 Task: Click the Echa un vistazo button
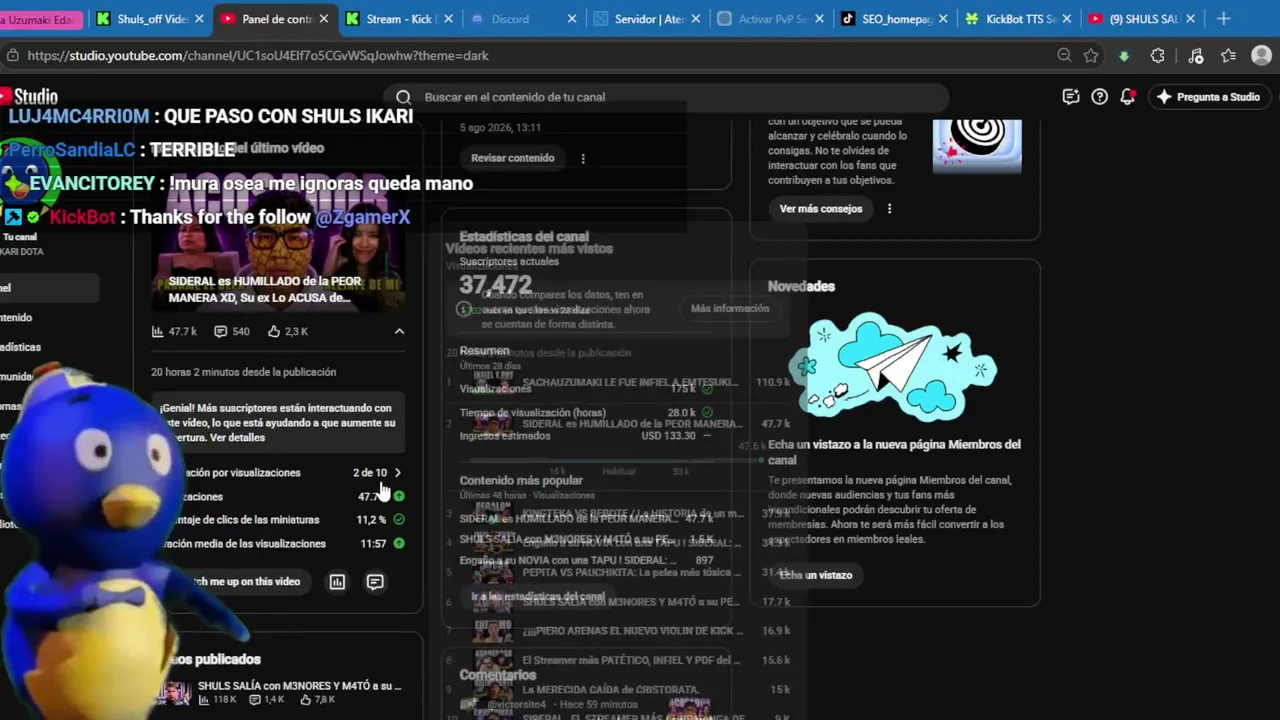[x=816, y=575]
